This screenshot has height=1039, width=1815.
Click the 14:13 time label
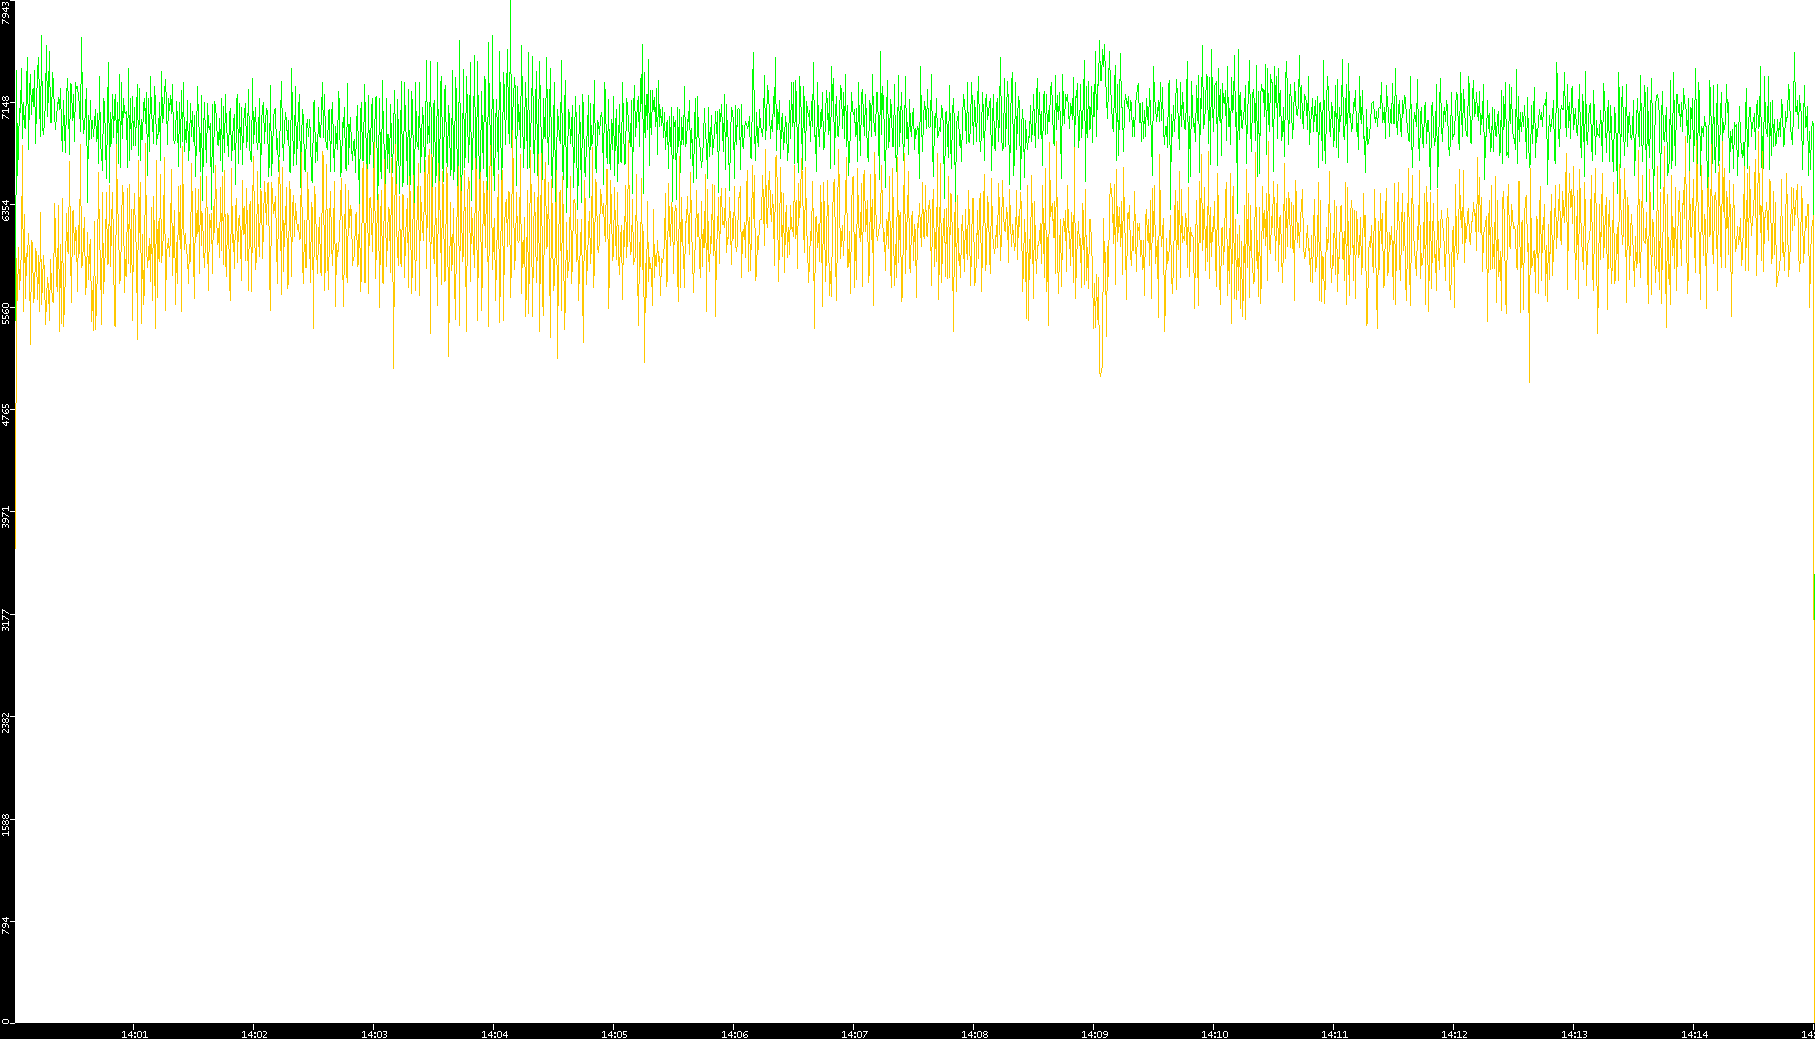coord(1574,1034)
